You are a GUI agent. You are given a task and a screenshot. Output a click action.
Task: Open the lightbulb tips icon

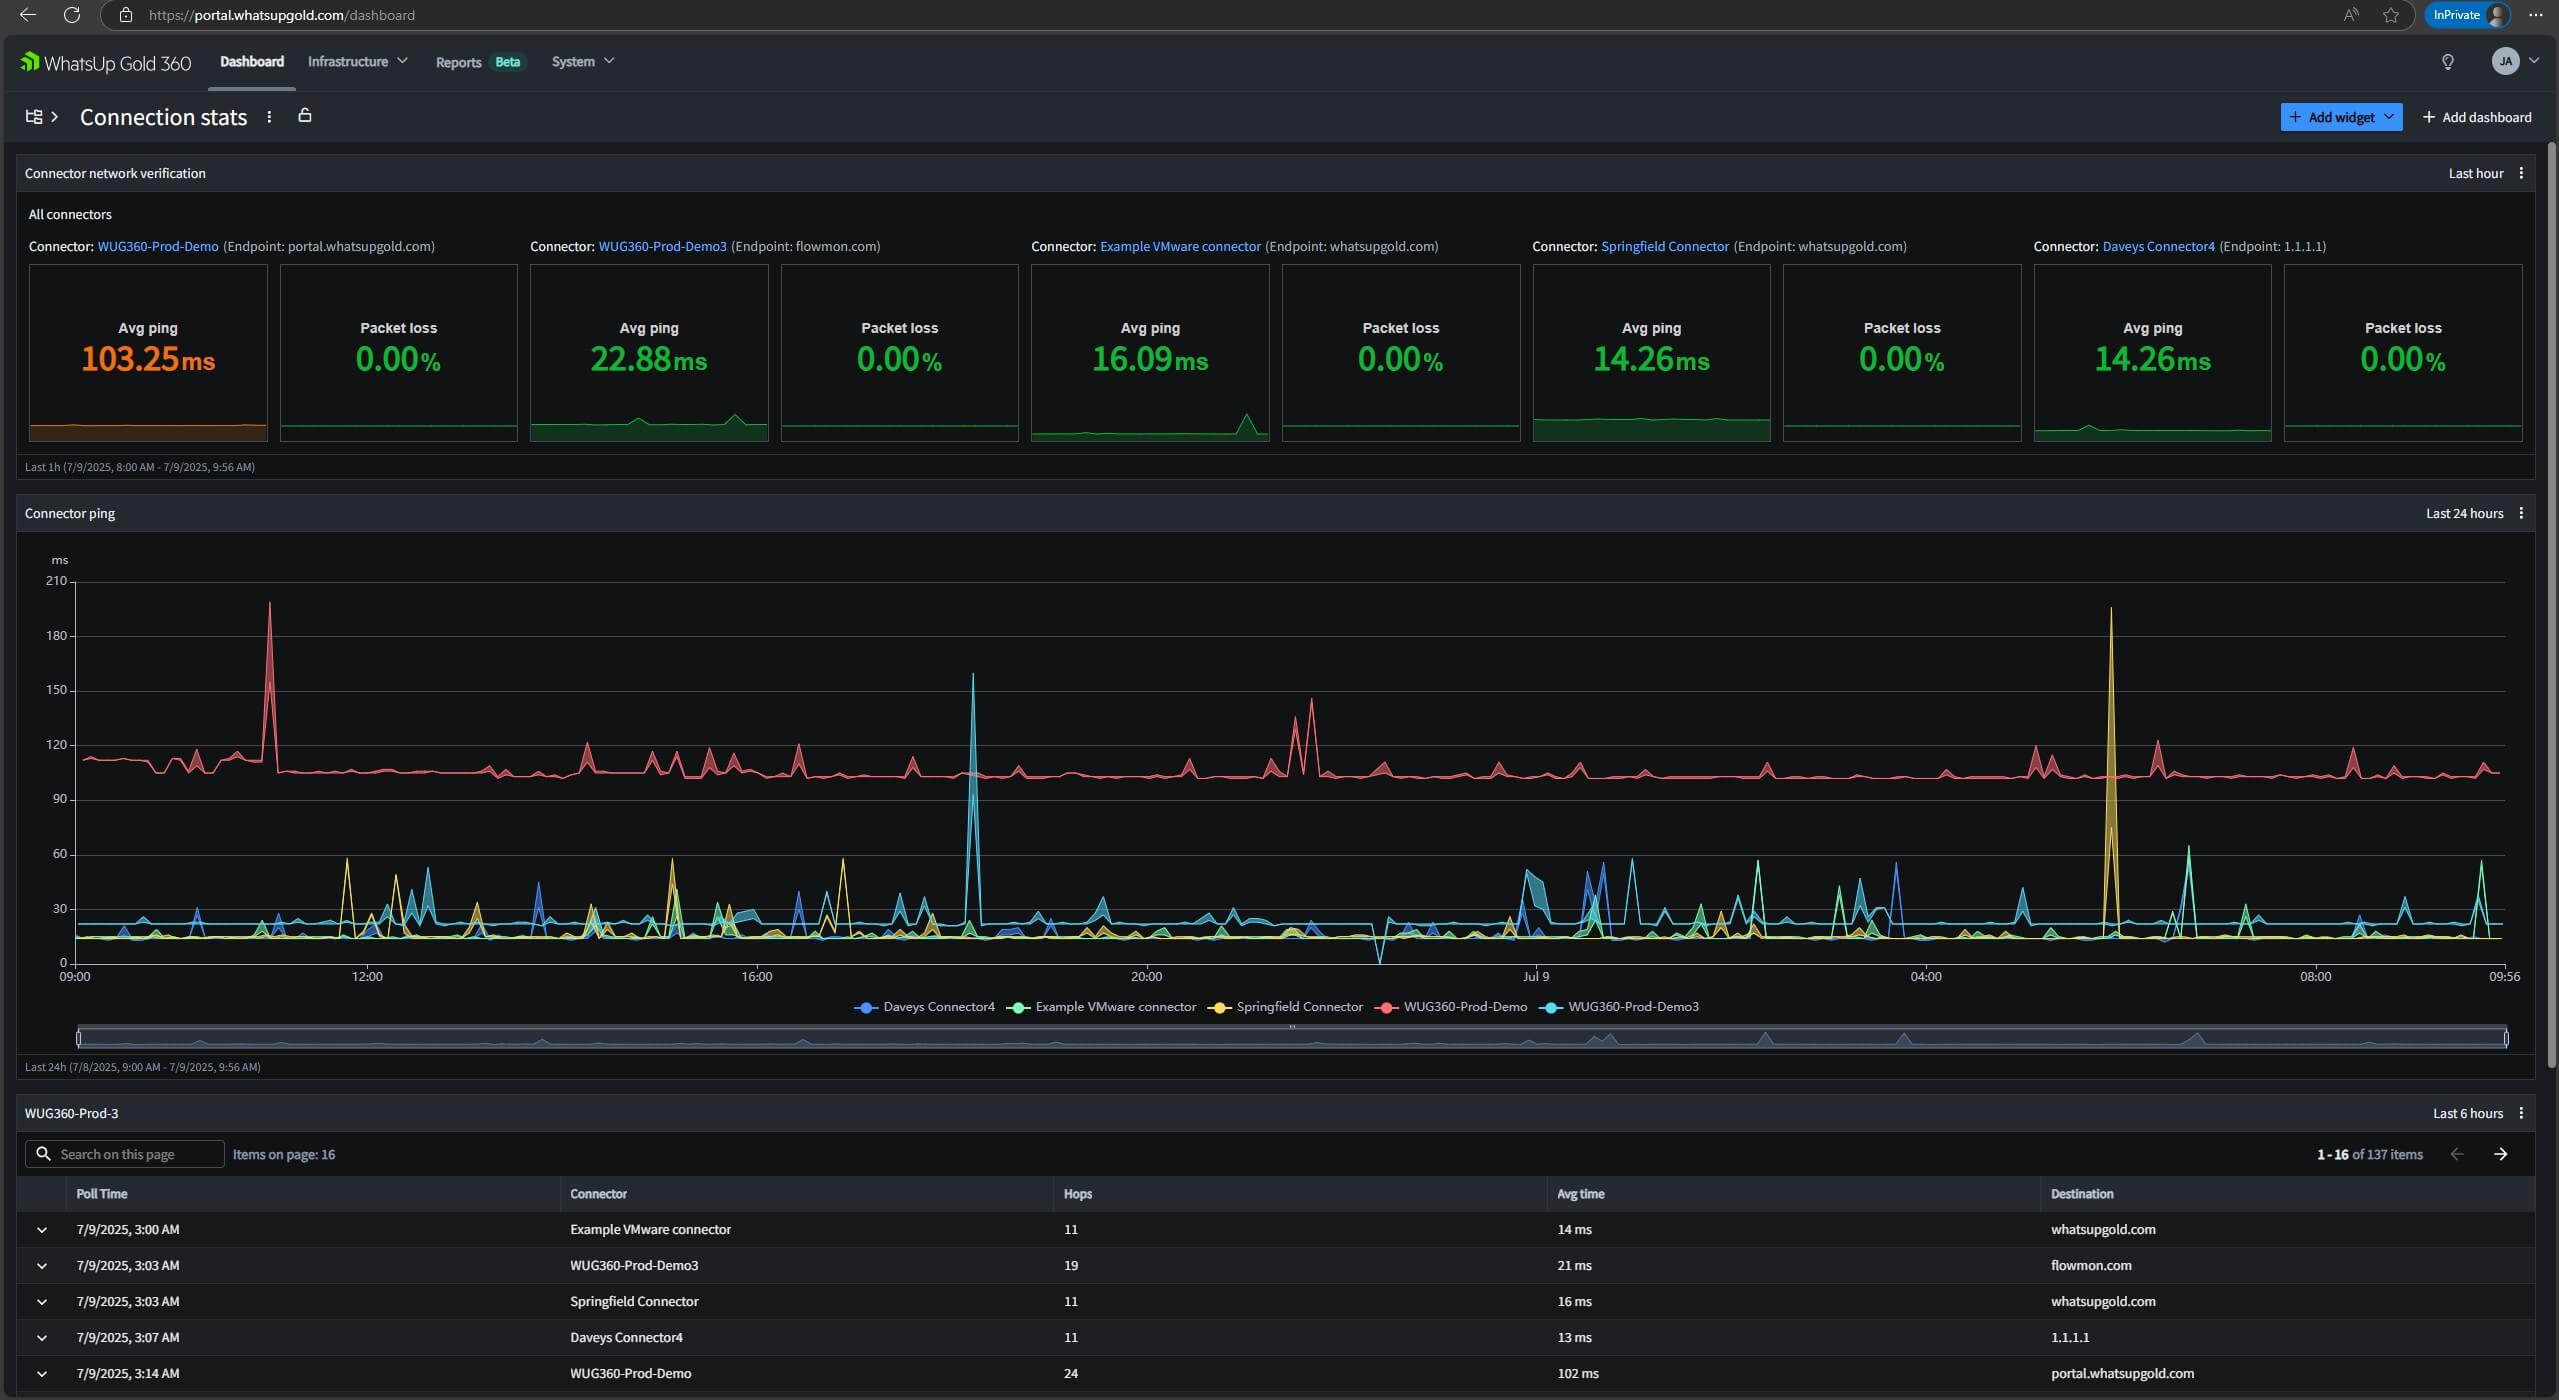(2447, 62)
